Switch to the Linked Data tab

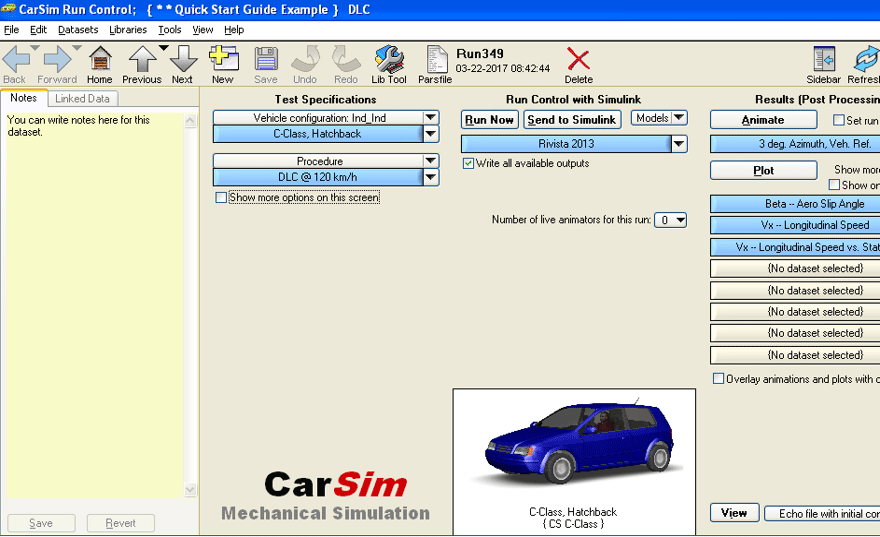[x=82, y=99]
